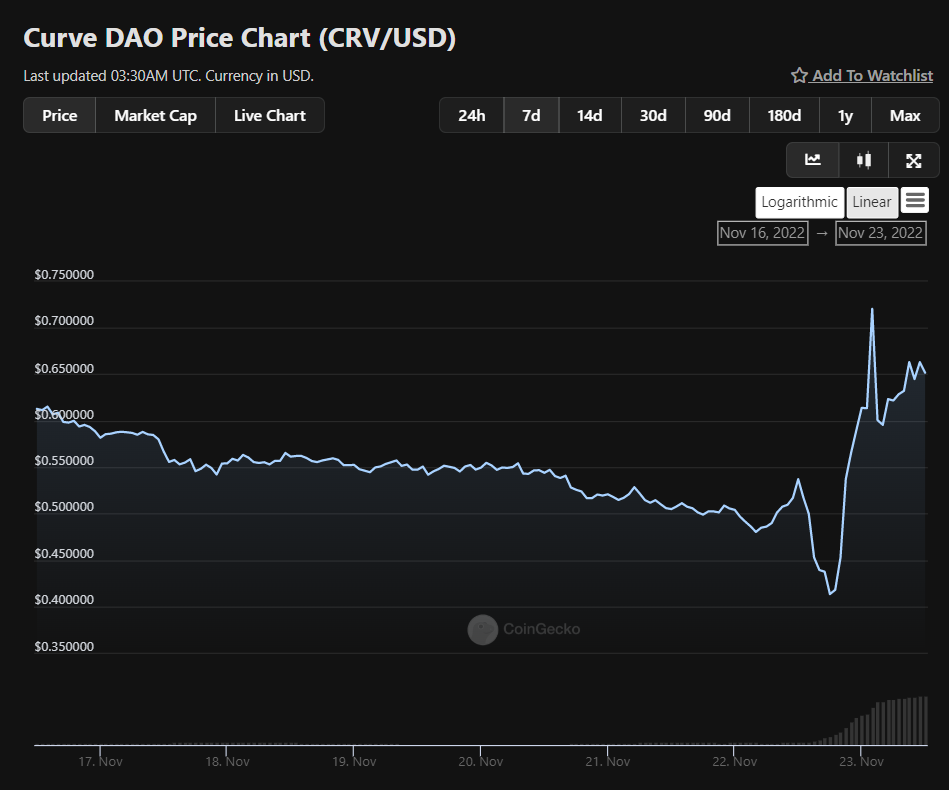Open the Live Chart tab
This screenshot has height=790, width=949.
(270, 115)
